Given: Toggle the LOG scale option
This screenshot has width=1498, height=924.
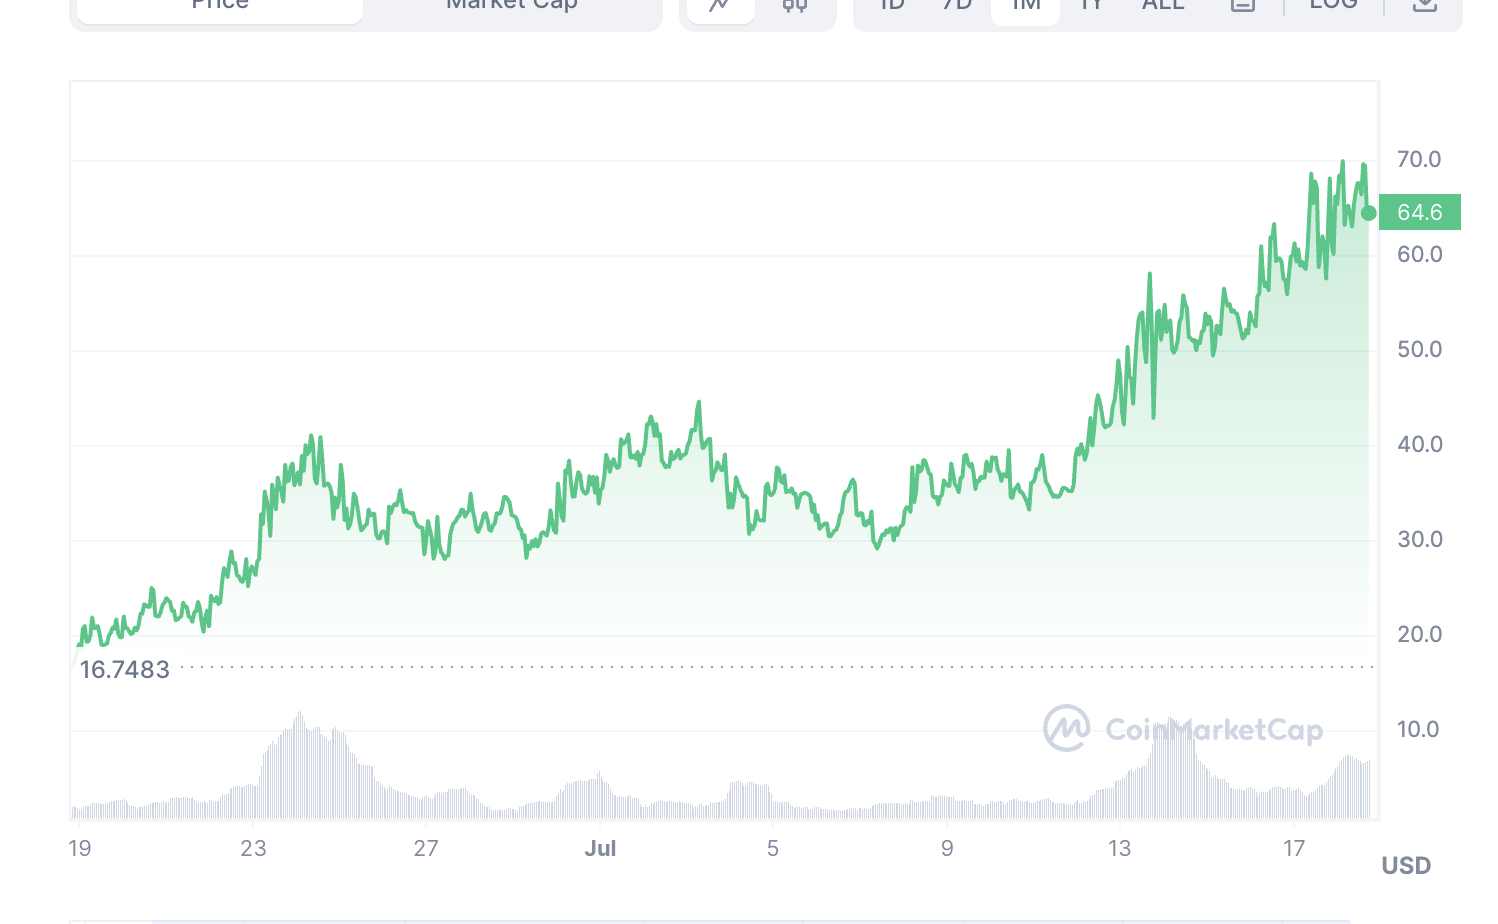Looking at the screenshot, I should [1333, 5].
